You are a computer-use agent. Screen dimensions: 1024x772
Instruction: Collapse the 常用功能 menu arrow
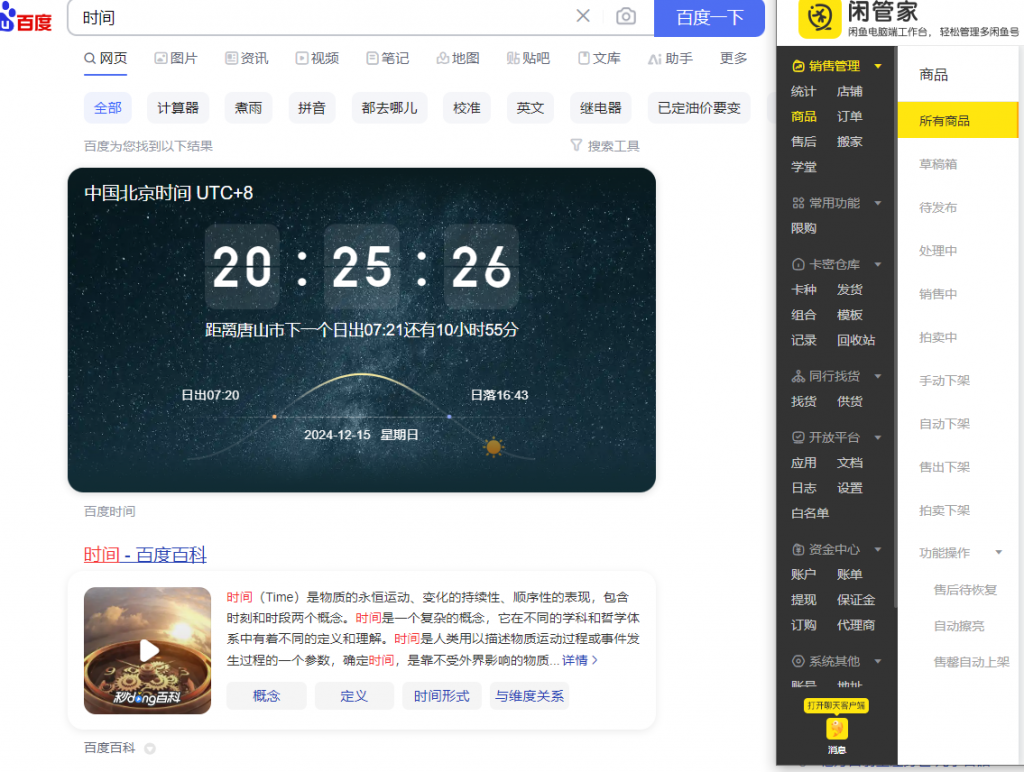tap(878, 203)
